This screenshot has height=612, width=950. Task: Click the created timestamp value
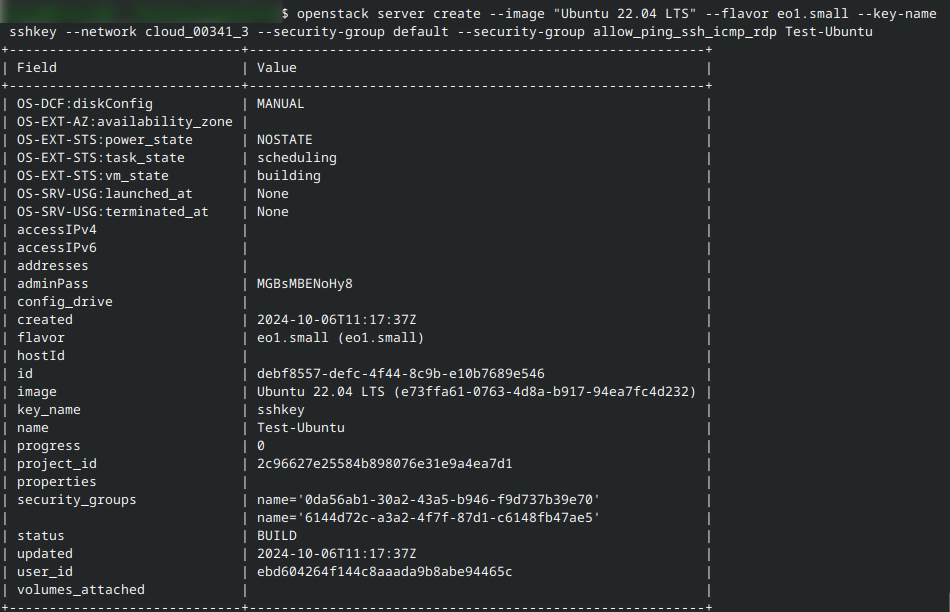[336, 320]
